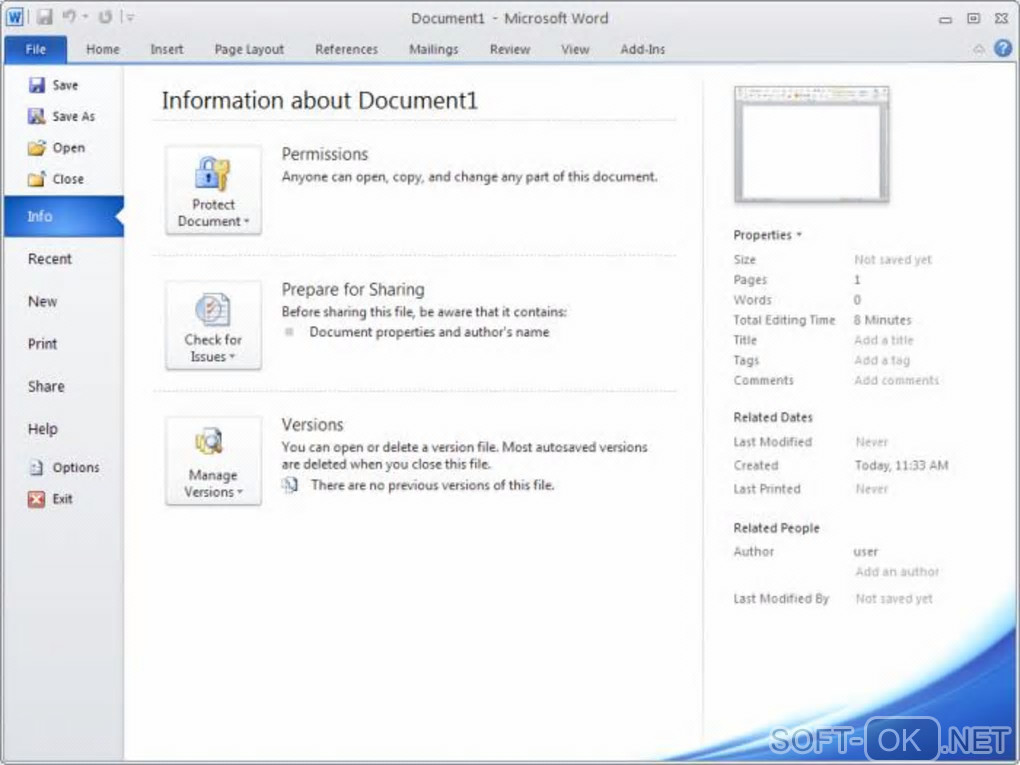Restore down the Word window
Image resolution: width=1020 pixels, height=765 pixels.
click(973, 18)
